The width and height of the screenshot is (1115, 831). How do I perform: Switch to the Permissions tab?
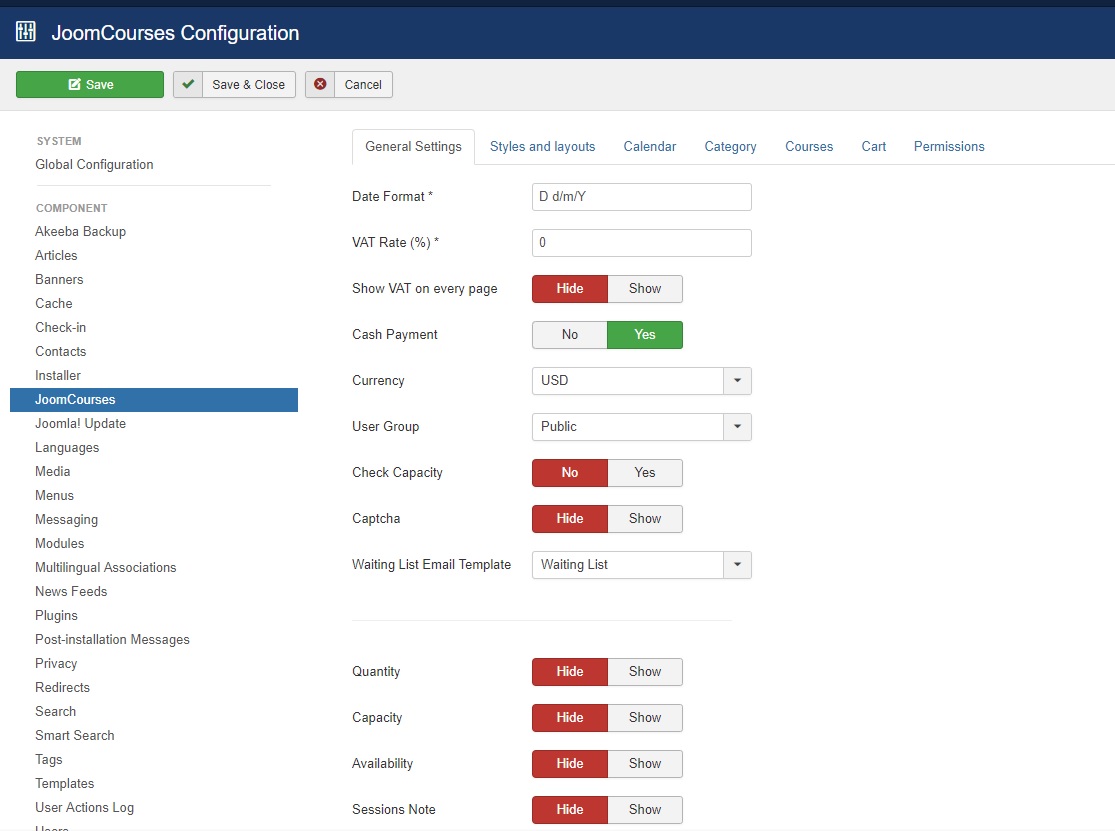tap(948, 146)
